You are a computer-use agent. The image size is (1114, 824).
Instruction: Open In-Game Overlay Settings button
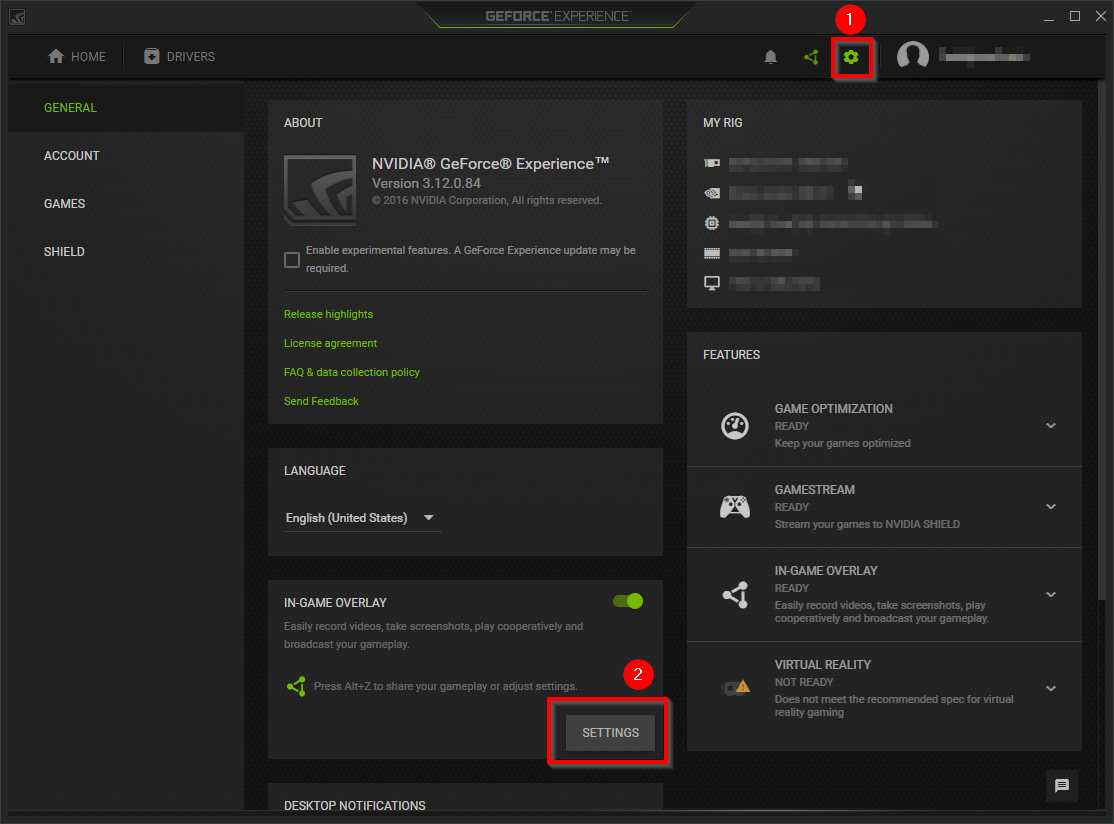click(610, 733)
